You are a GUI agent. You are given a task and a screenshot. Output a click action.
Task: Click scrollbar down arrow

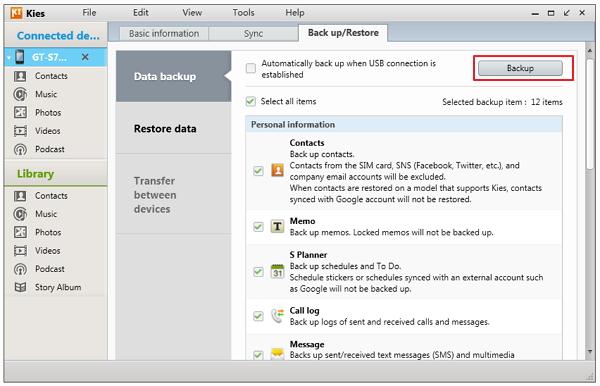point(590,352)
